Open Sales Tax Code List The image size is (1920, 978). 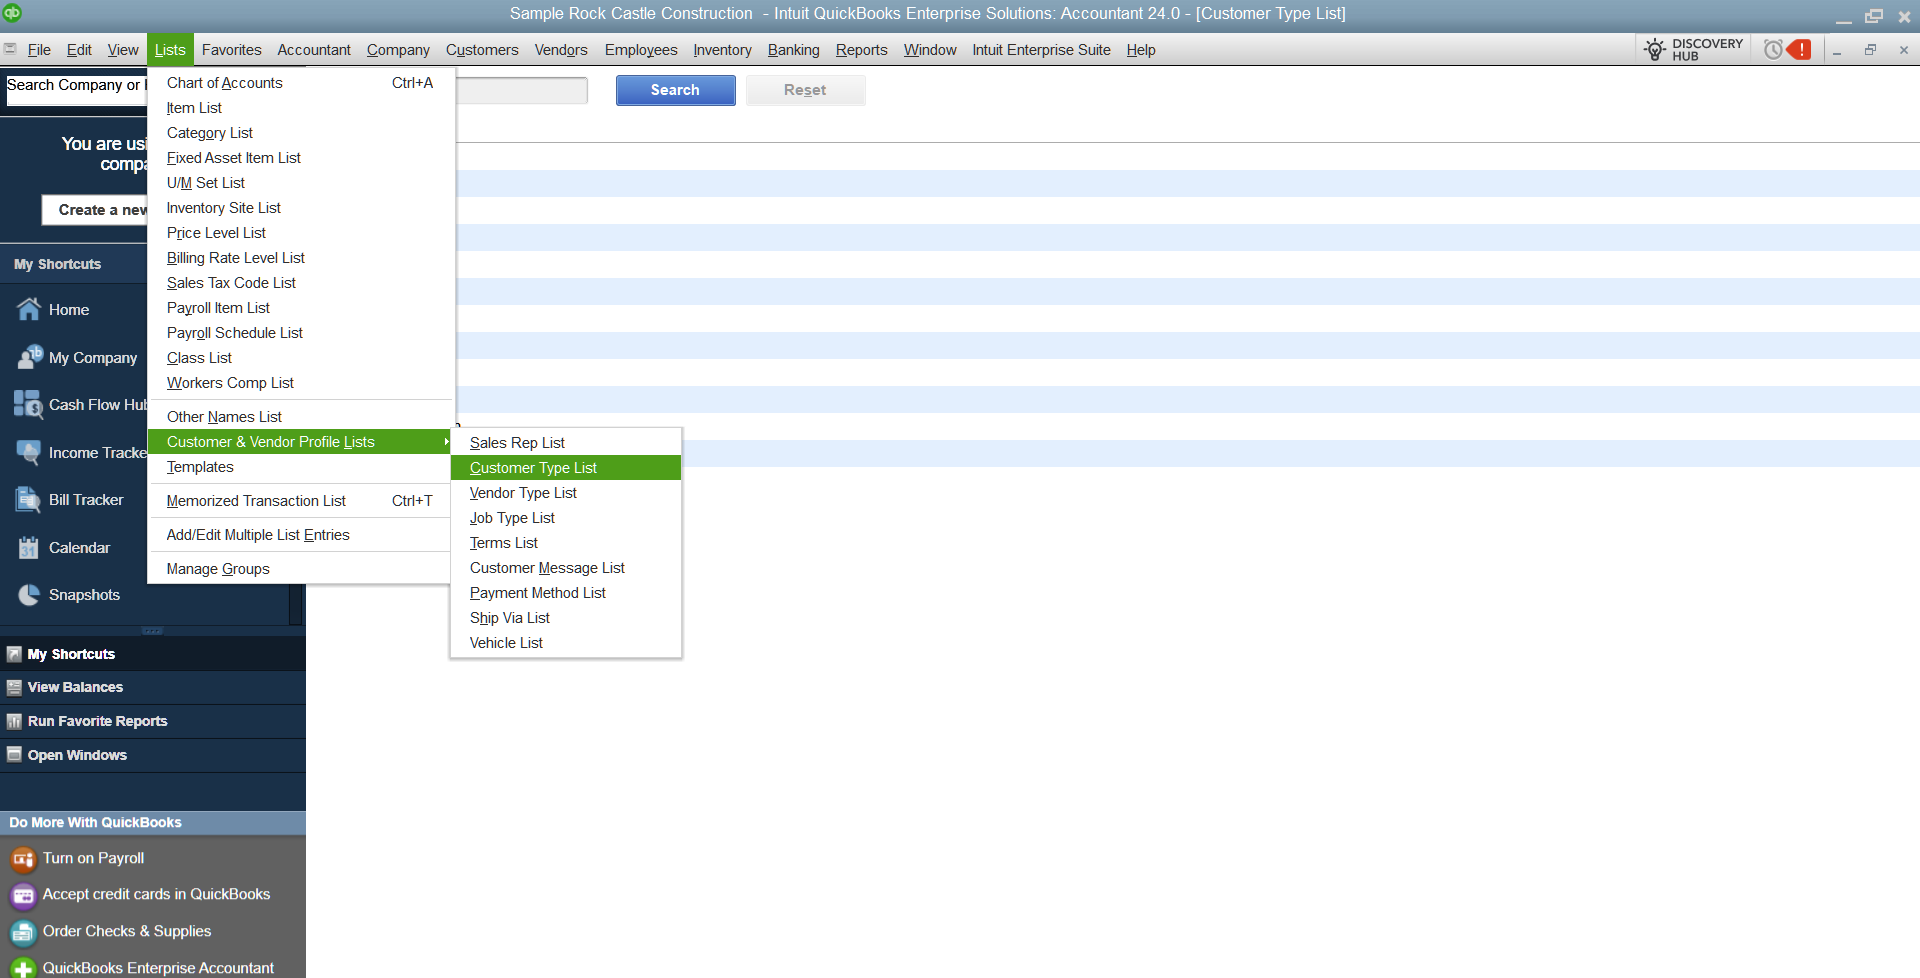300,283
